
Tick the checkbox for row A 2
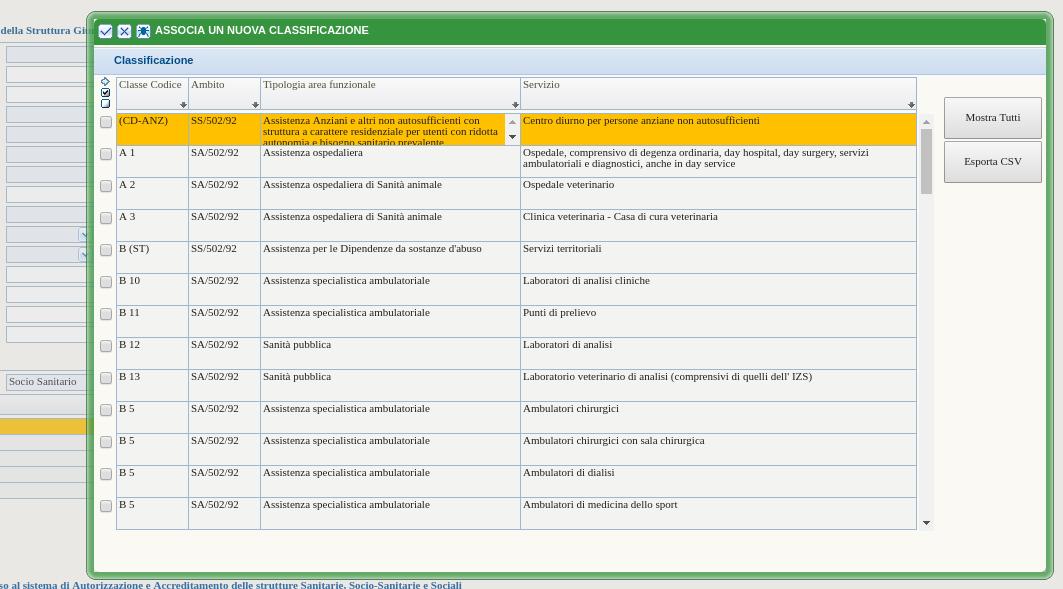coord(106,186)
